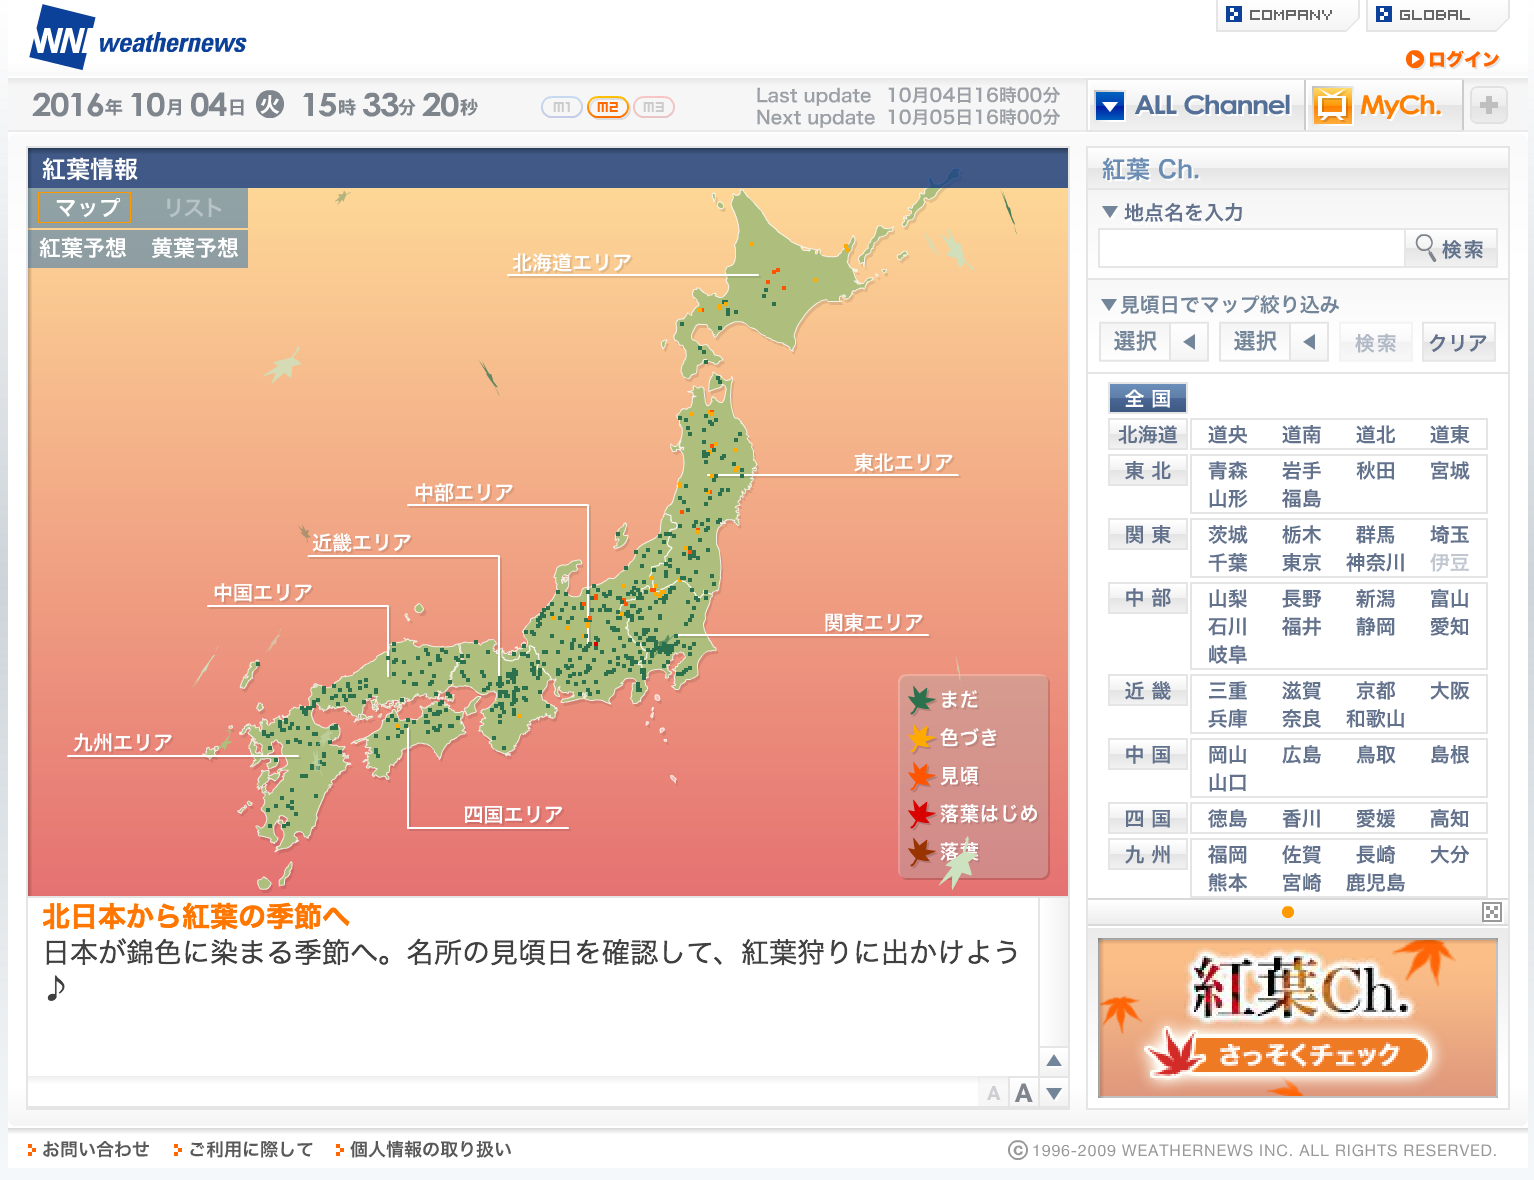Click the expand icon below region list
The height and width of the screenshot is (1180, 1534).
(x=1491, y=912)
